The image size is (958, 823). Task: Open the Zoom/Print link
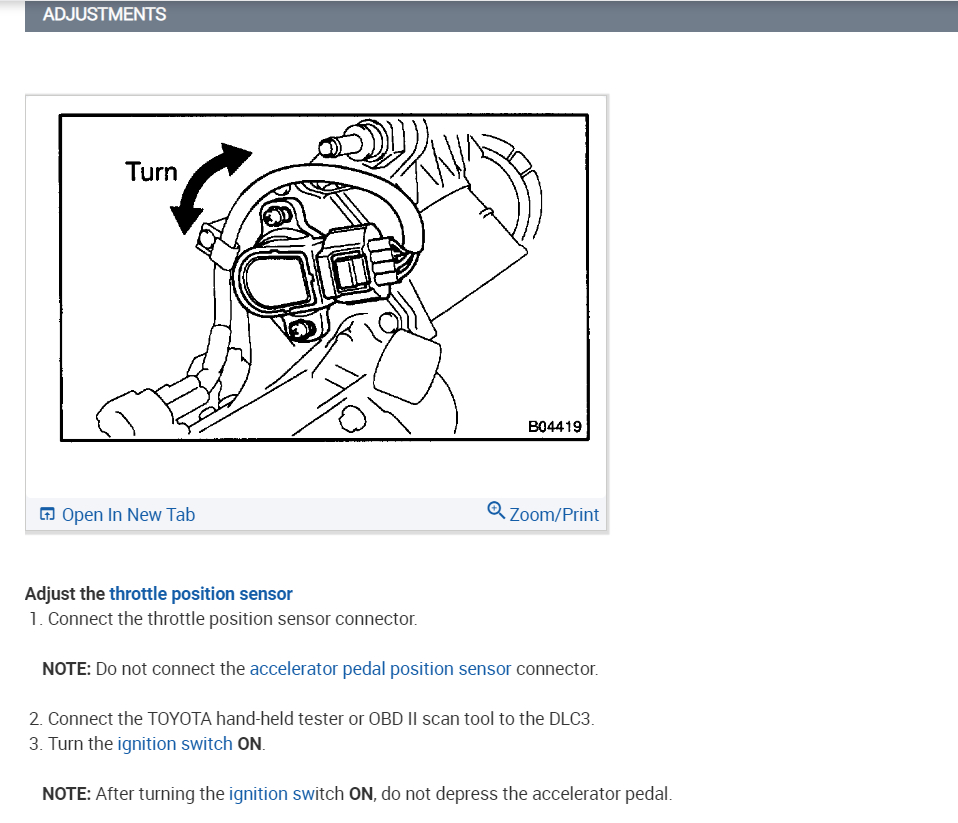[554, 515]
